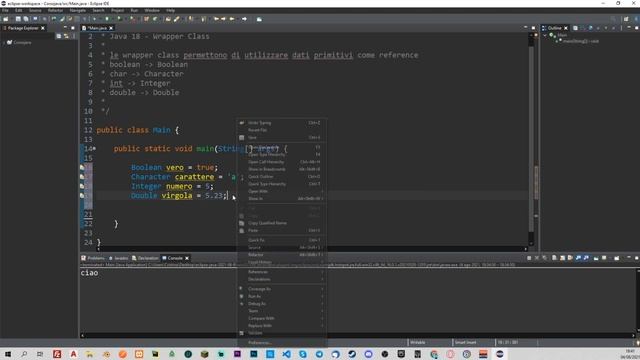Select the Package Explorer tab
Screen dimensions: 640x360
tap(23, 28)
